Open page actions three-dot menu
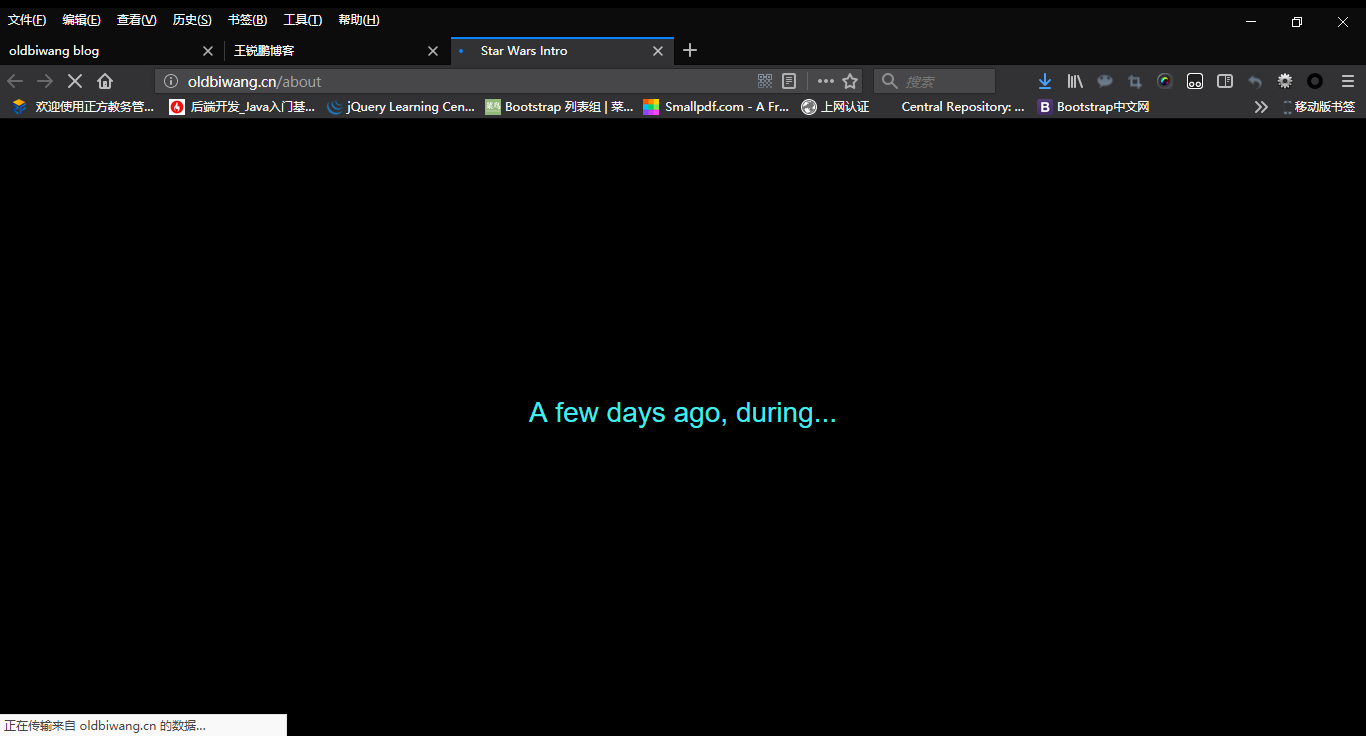 pos(825,81)
